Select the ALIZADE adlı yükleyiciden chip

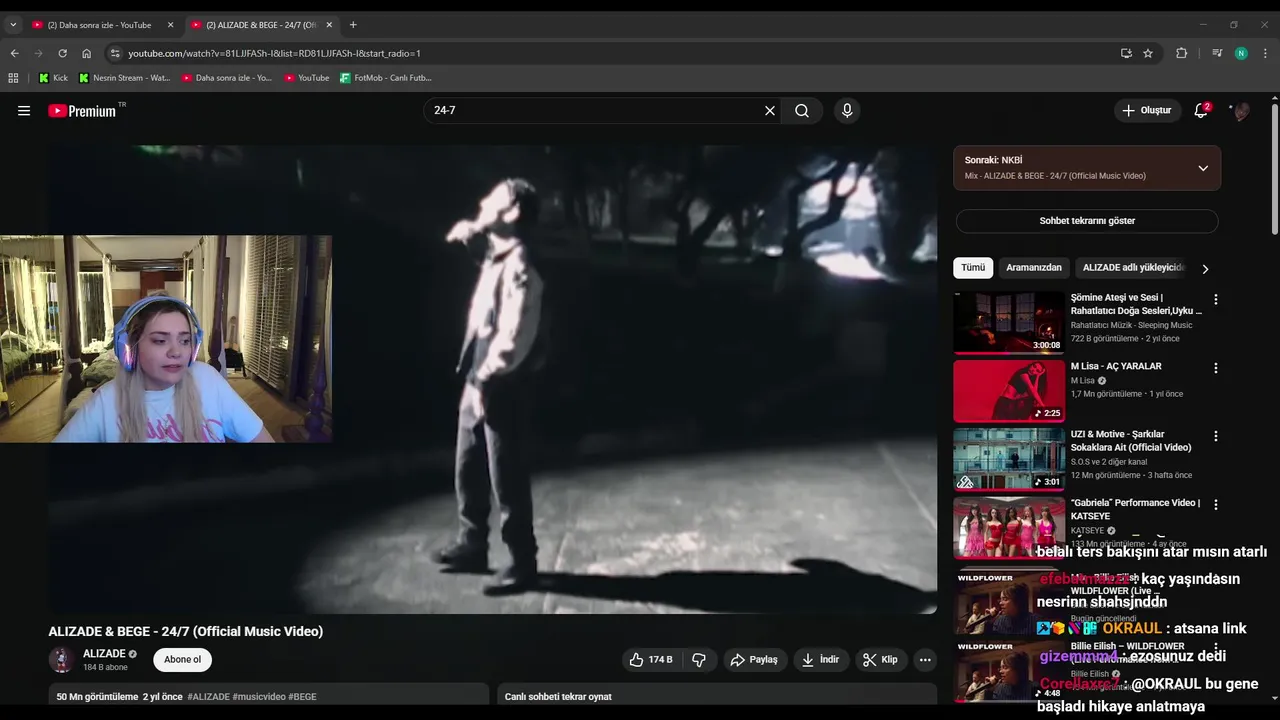(x=1133, y=268)
